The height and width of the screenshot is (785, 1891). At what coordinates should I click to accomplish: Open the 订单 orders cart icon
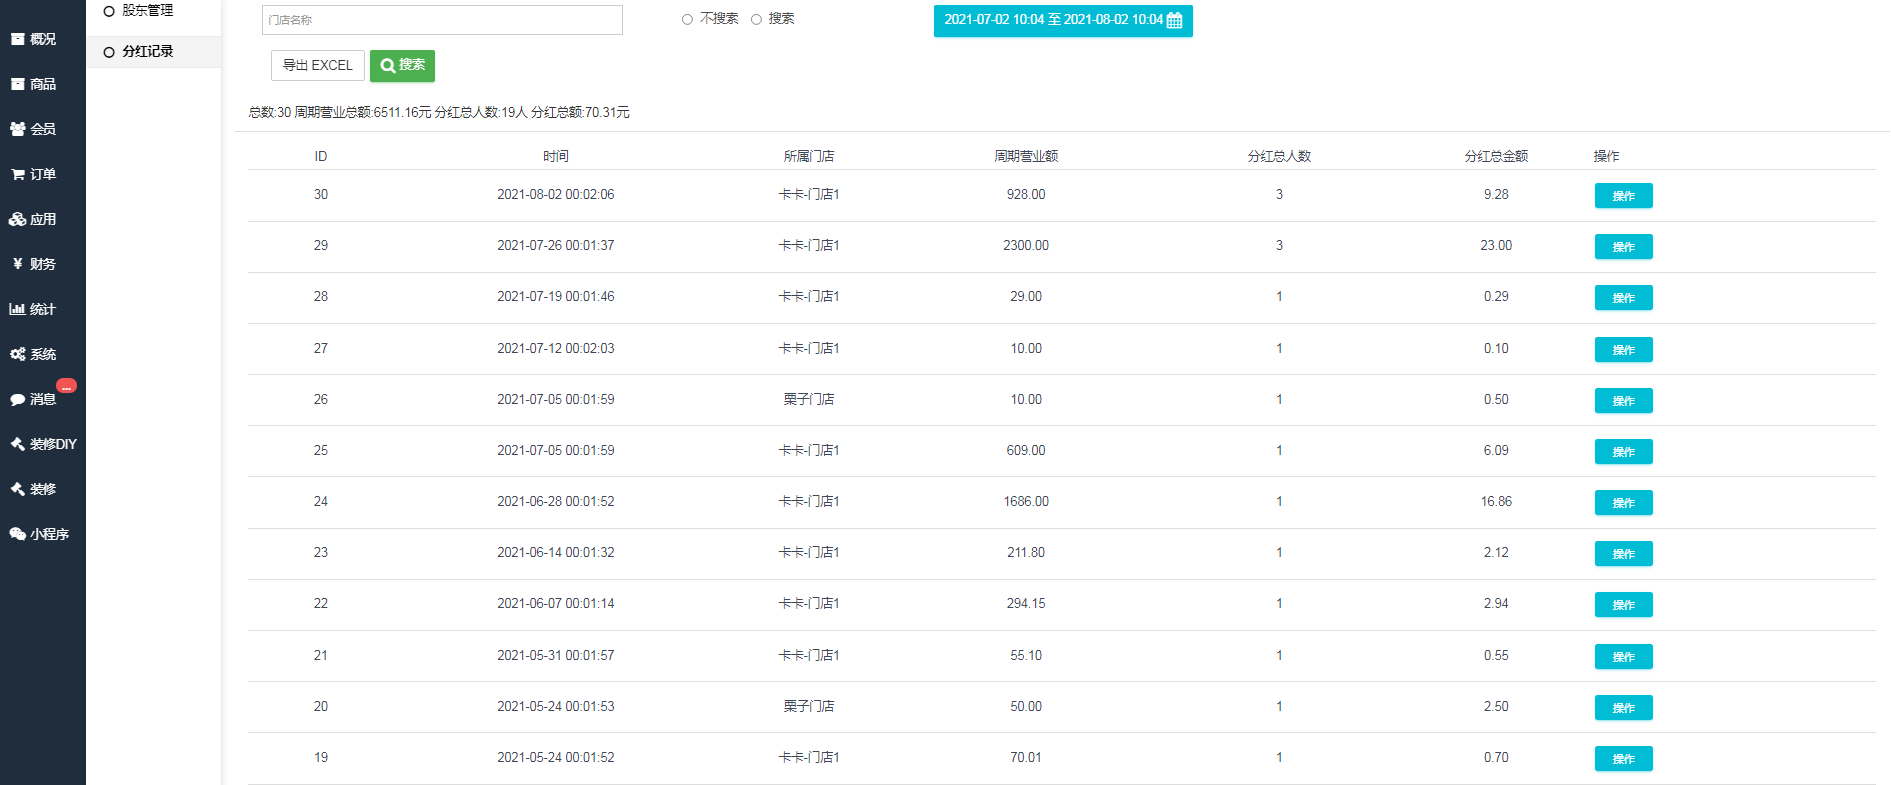[17, 174]
